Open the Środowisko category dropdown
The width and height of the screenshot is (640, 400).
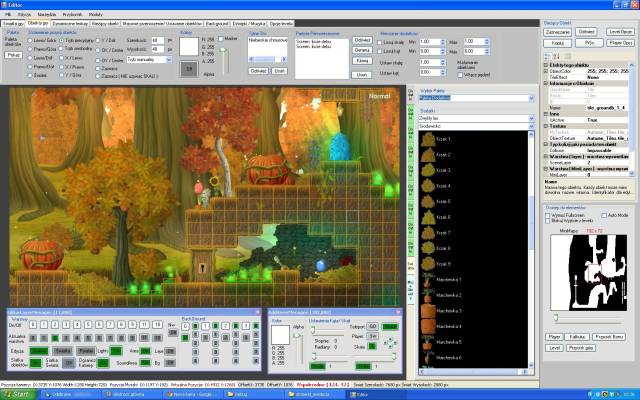(x=476, y=127)
